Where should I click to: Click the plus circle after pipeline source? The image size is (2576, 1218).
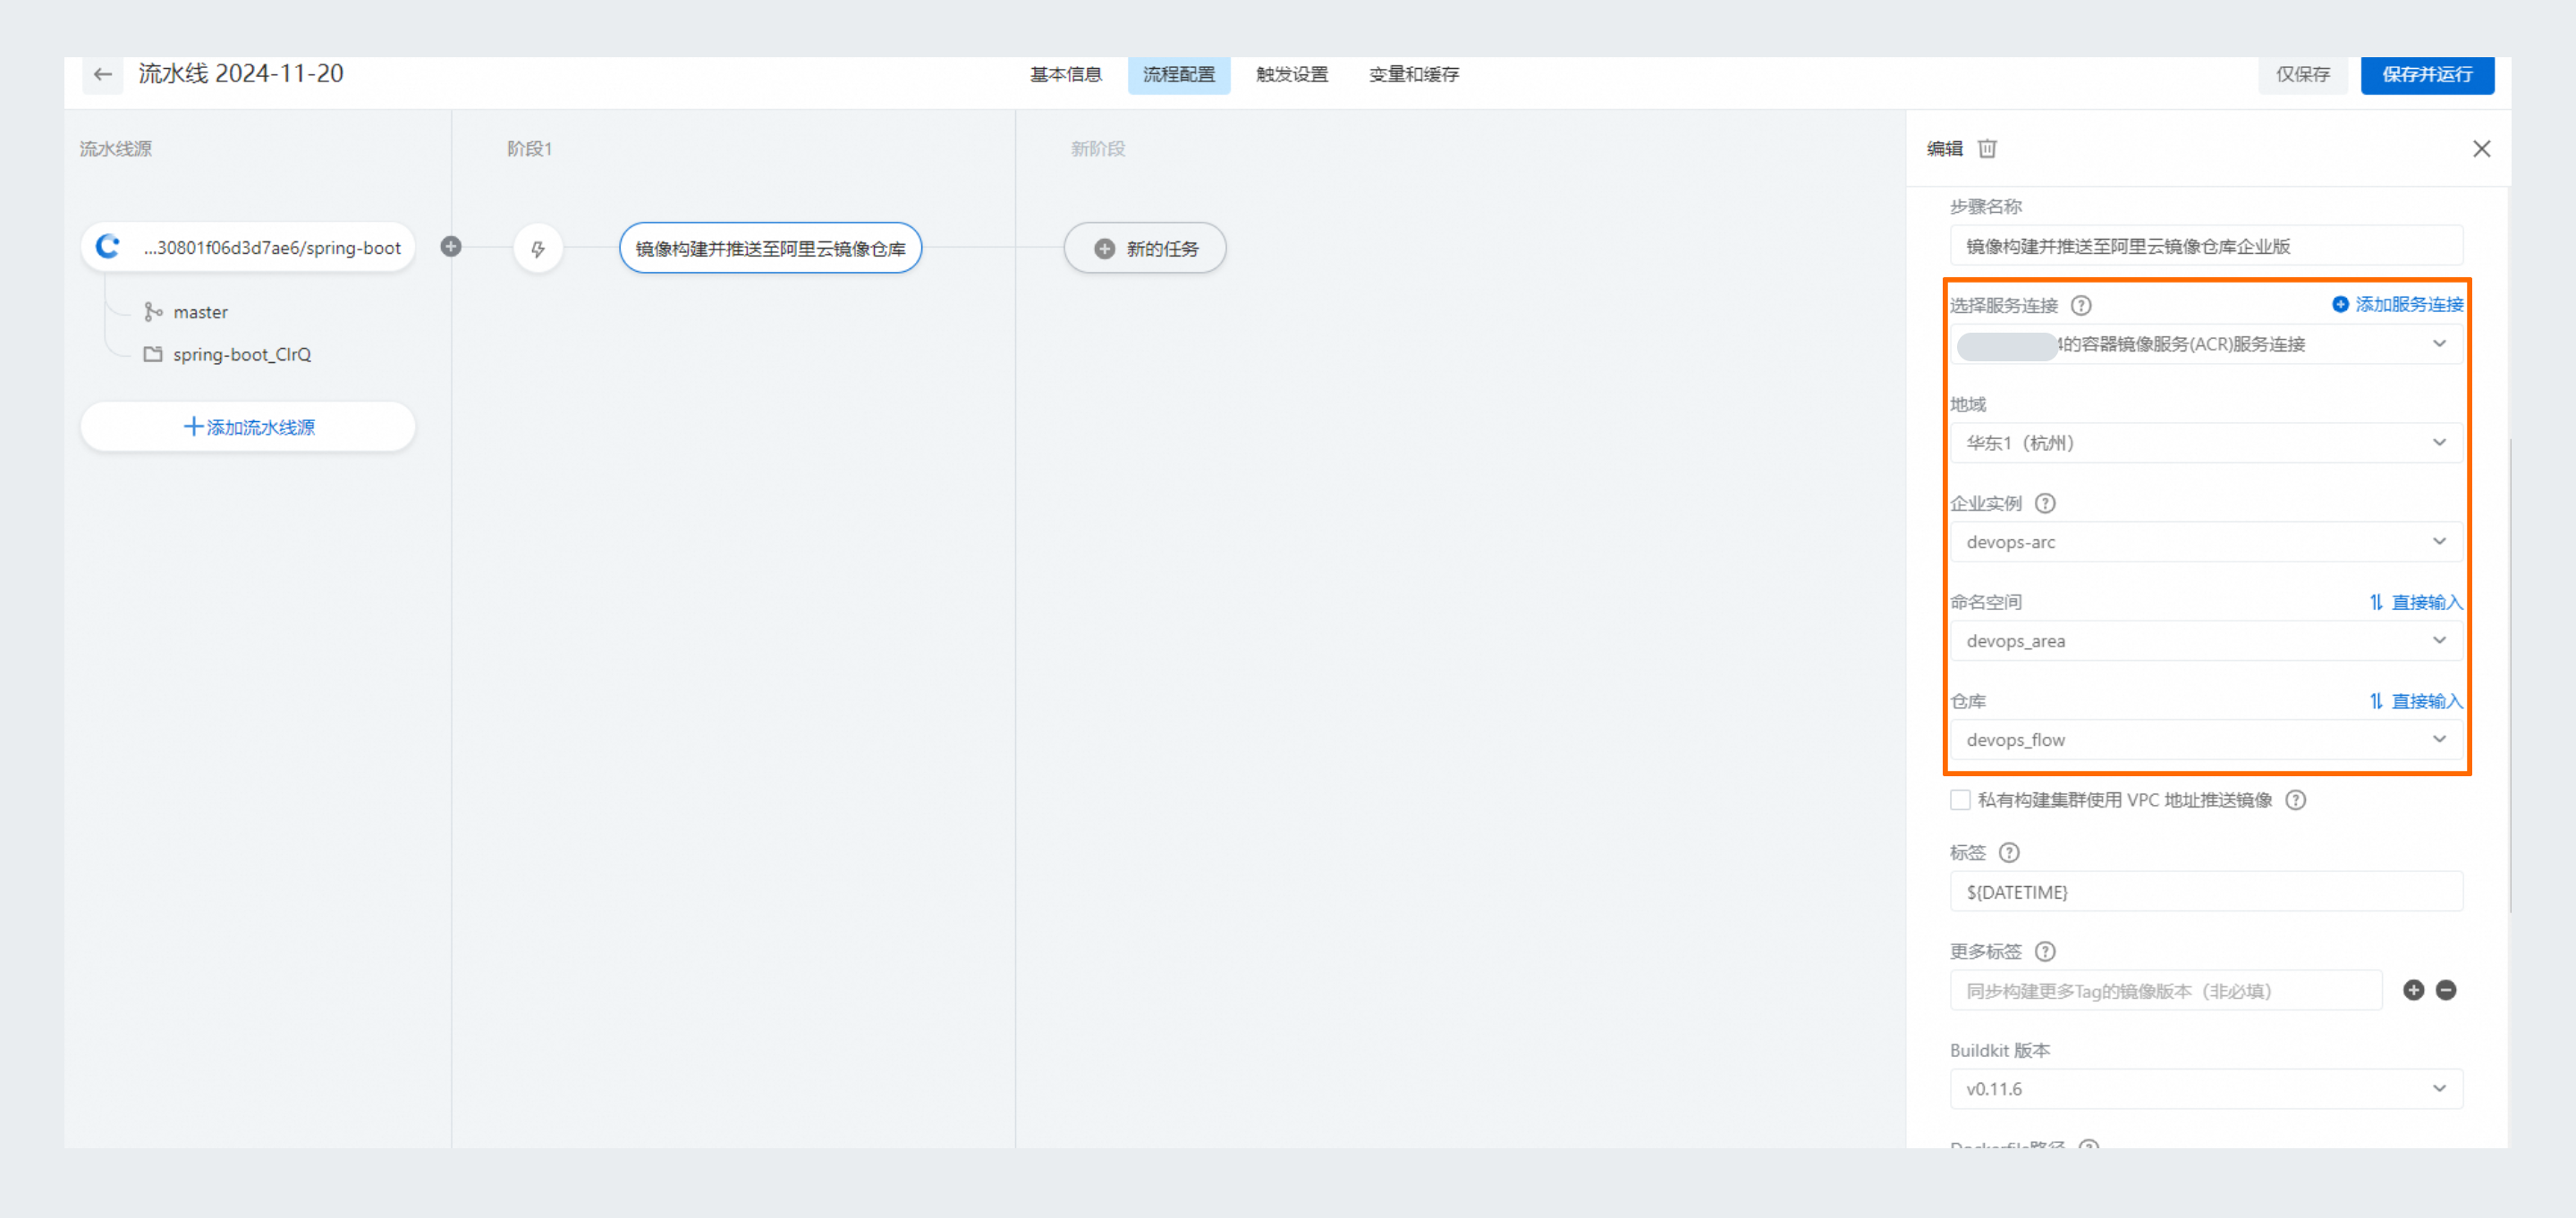point(451,246)
